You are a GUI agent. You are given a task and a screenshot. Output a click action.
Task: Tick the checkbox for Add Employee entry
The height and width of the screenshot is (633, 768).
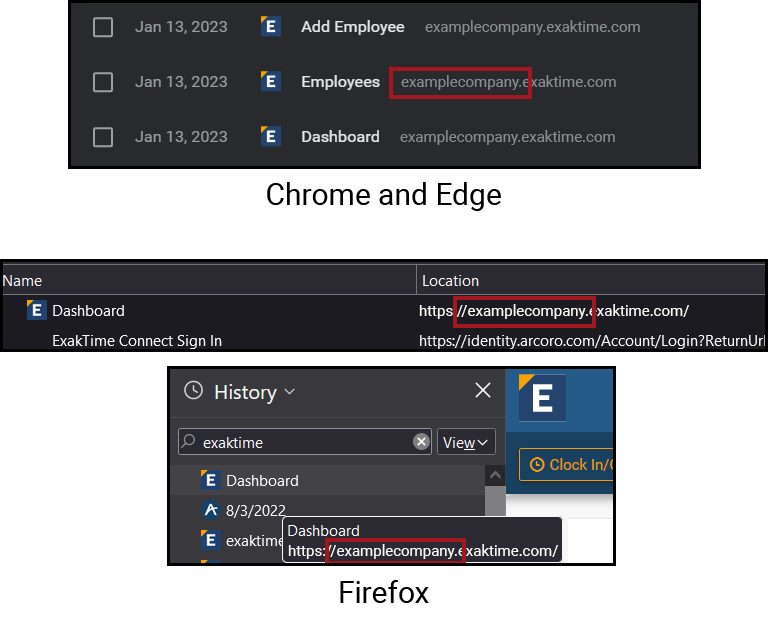click(103, 27)
